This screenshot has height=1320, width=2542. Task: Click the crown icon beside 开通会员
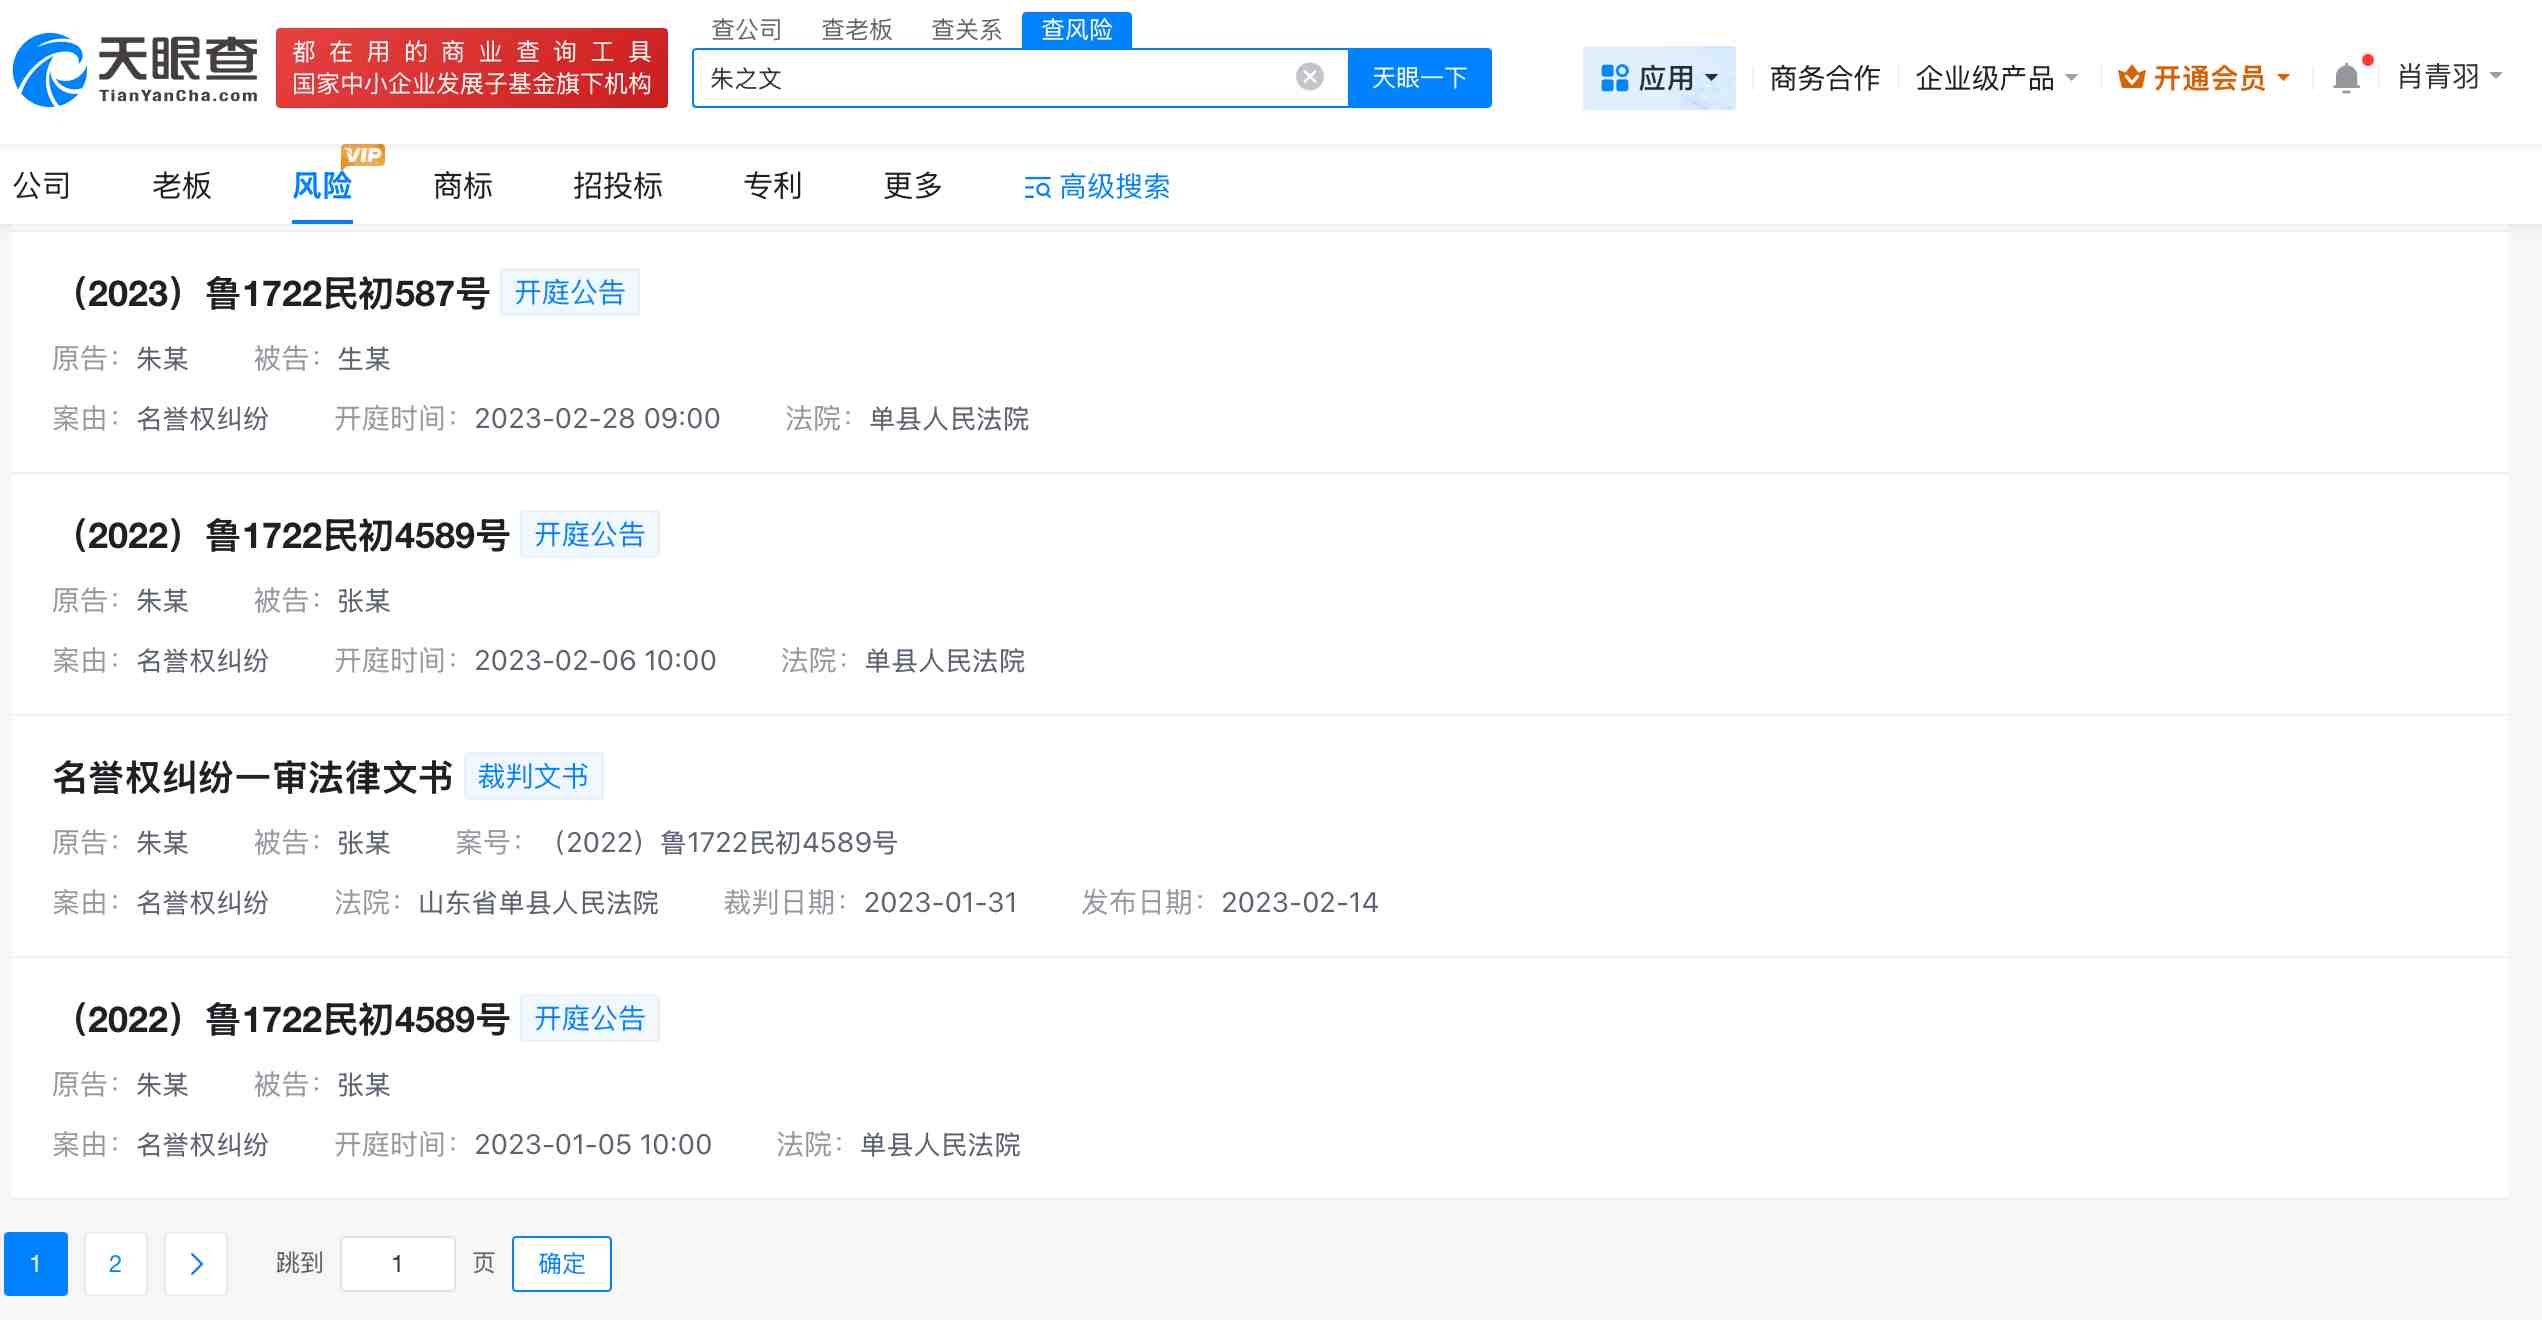[2132, 76]
